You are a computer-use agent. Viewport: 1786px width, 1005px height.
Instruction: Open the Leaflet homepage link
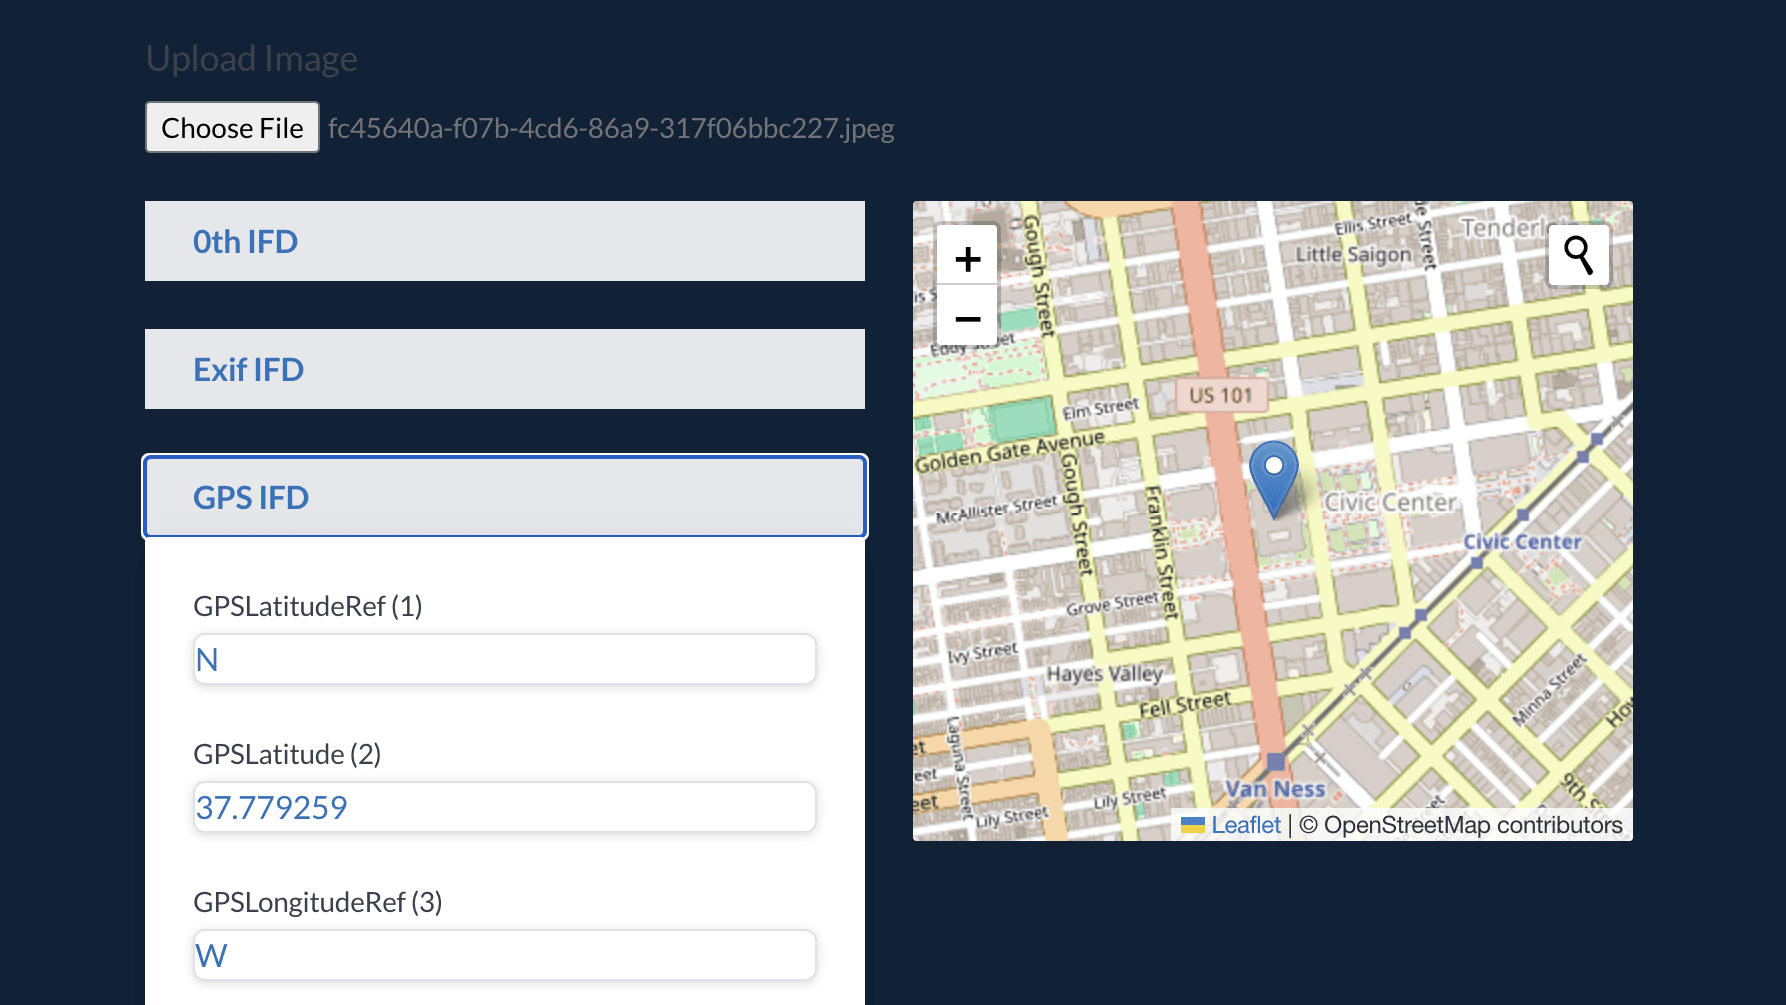pos(1245,824)
